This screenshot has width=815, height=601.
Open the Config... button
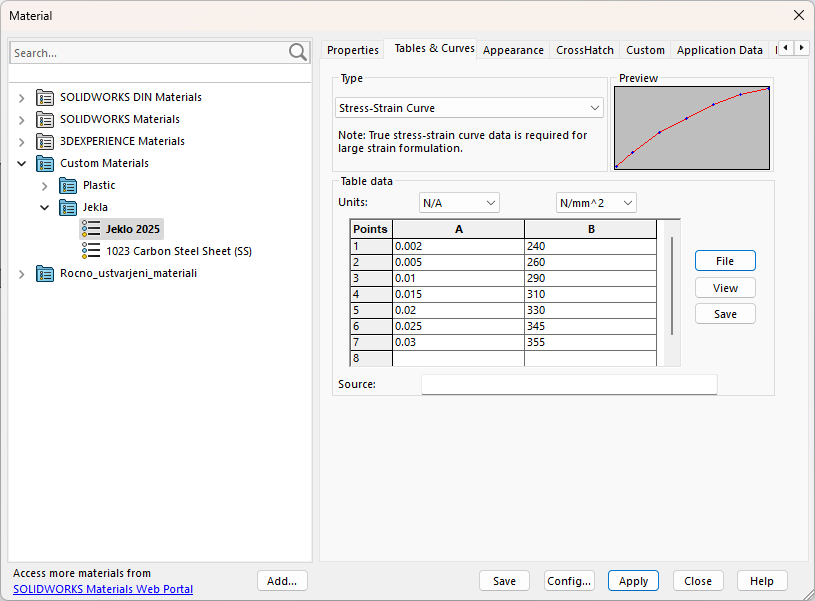click(x=569, y=581)
